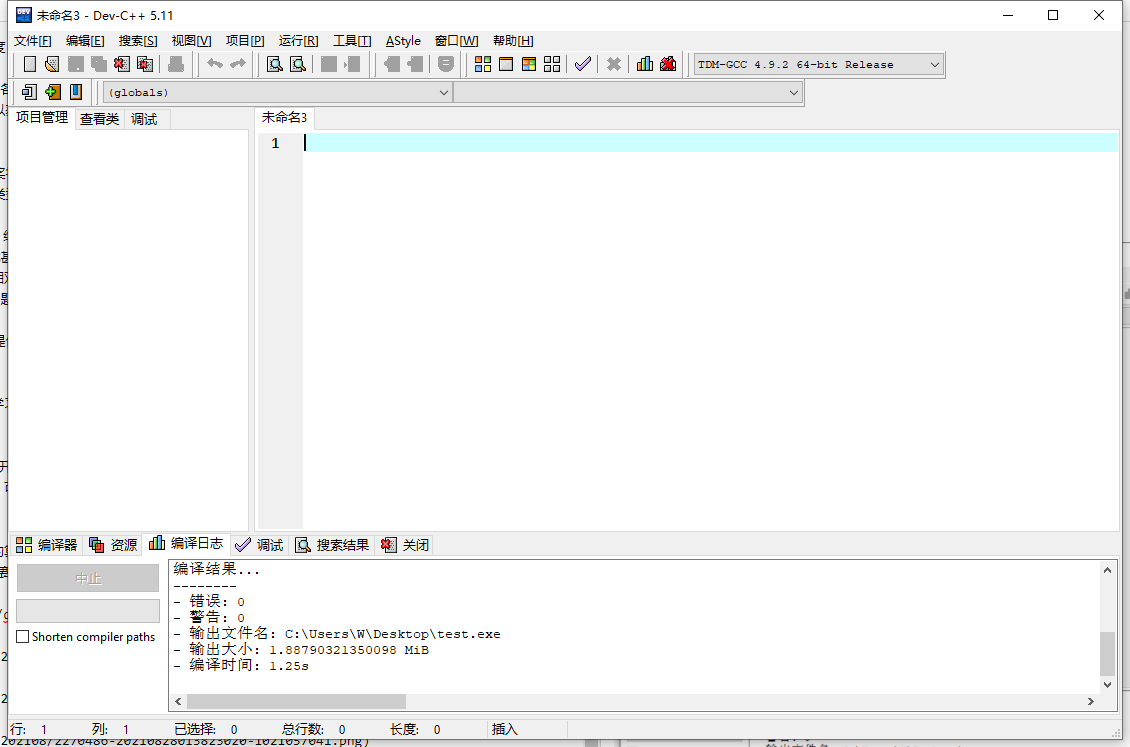Screen dimensions: 1130x747
Task: Click the Open file toolbar icon
Action: click(52, 64)
